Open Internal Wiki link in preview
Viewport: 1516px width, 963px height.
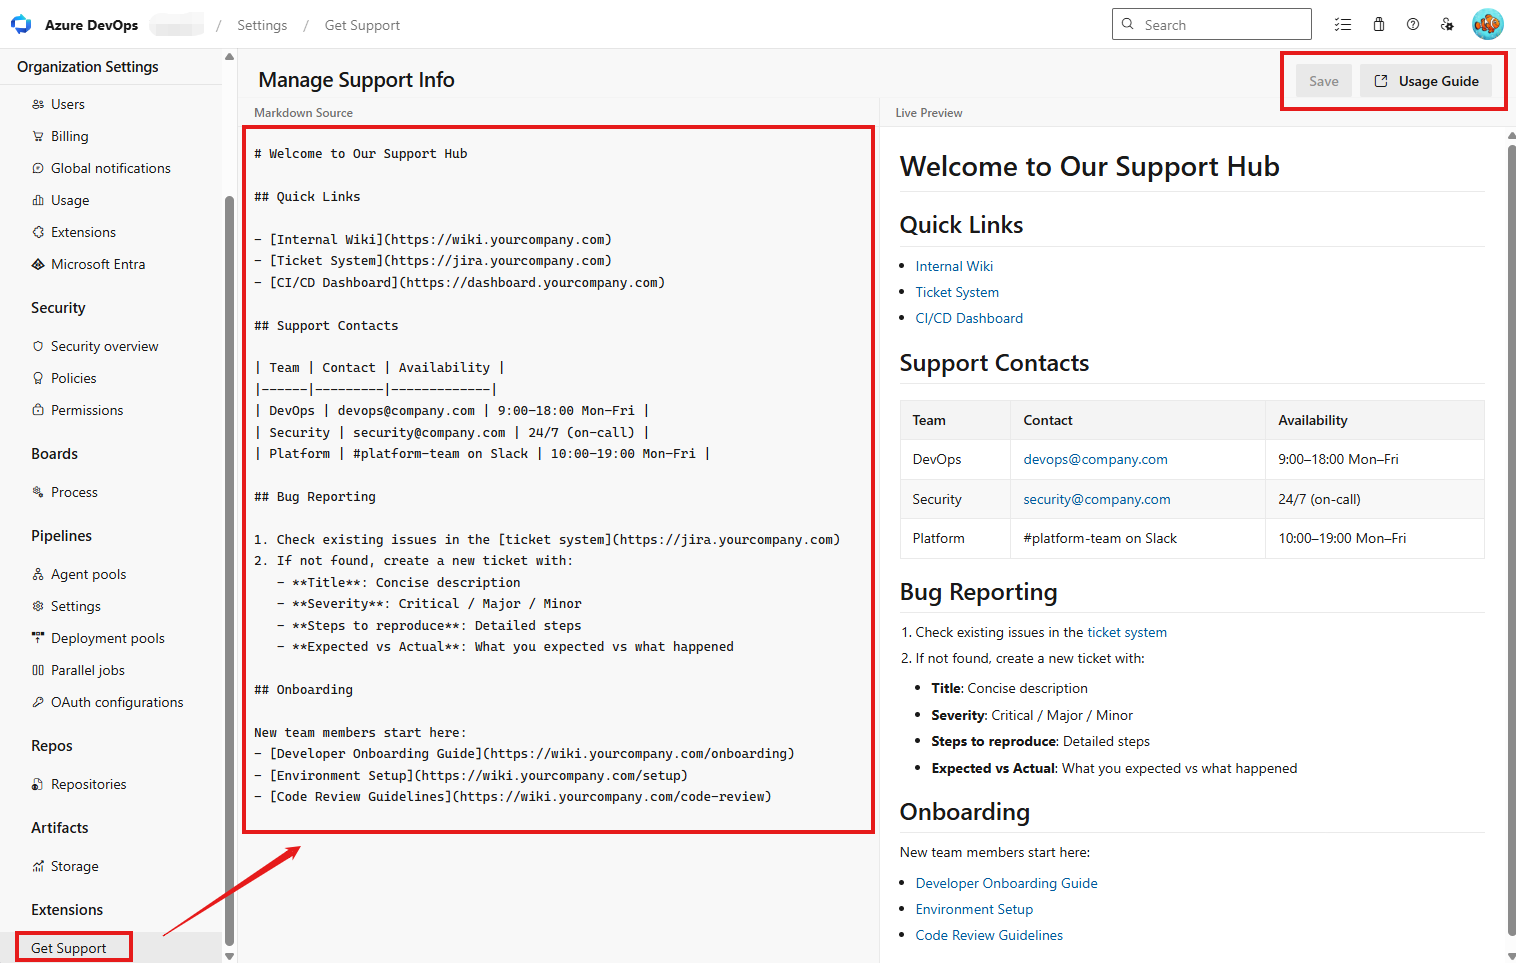coord(954,266)
